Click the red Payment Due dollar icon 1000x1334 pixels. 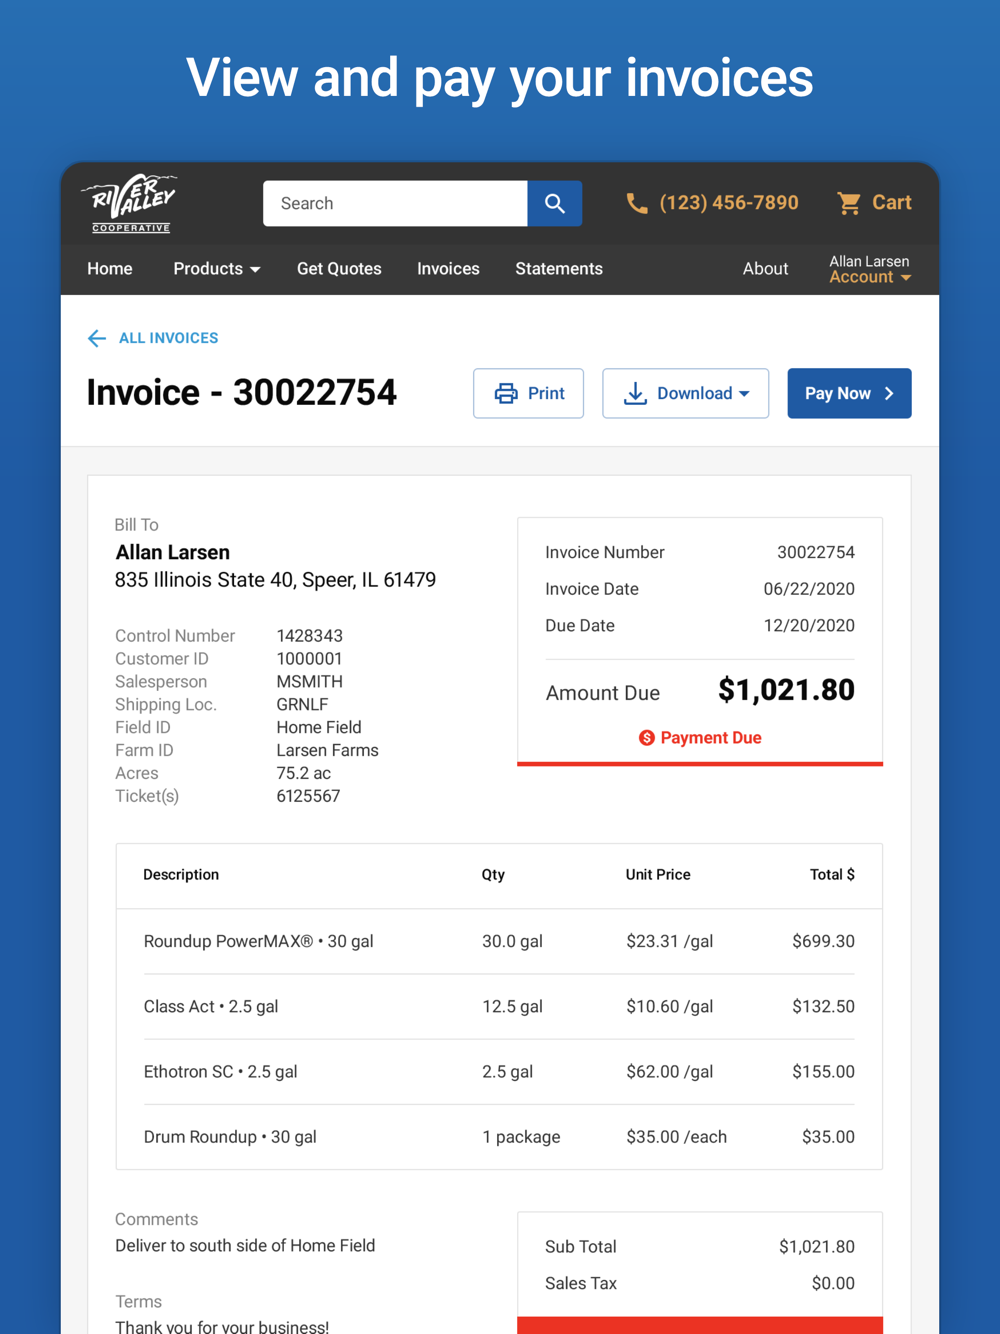[647, 738]
